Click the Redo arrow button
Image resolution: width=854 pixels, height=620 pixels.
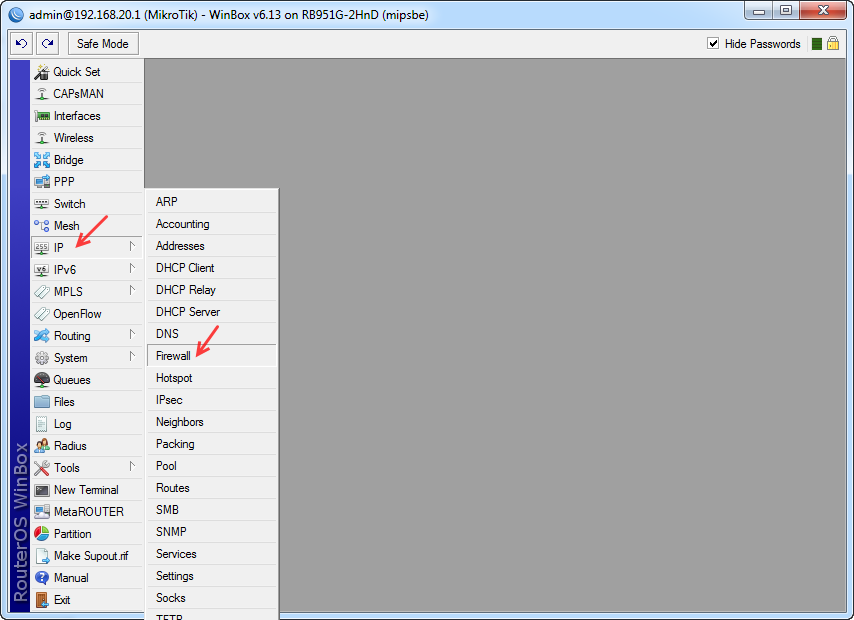pos(47,44)
